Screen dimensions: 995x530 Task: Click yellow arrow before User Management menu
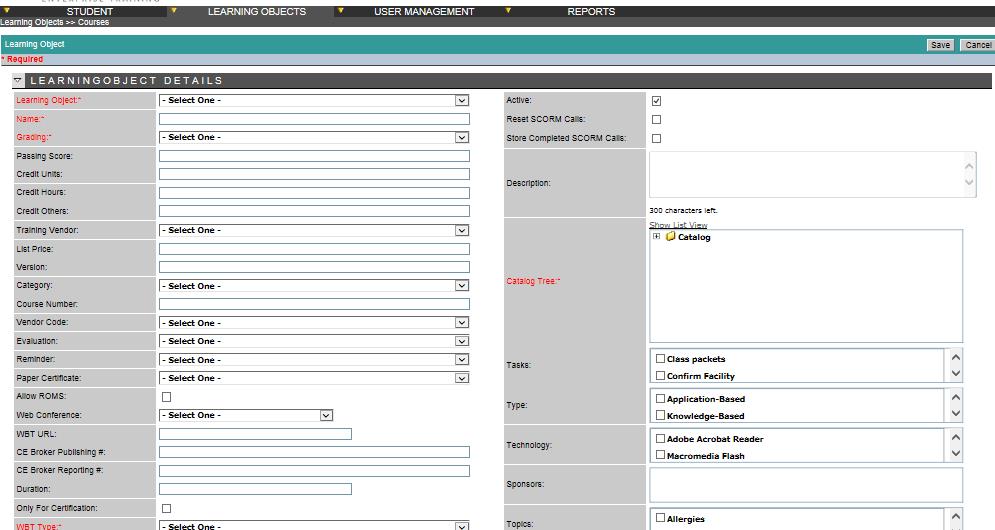(341, 11)
